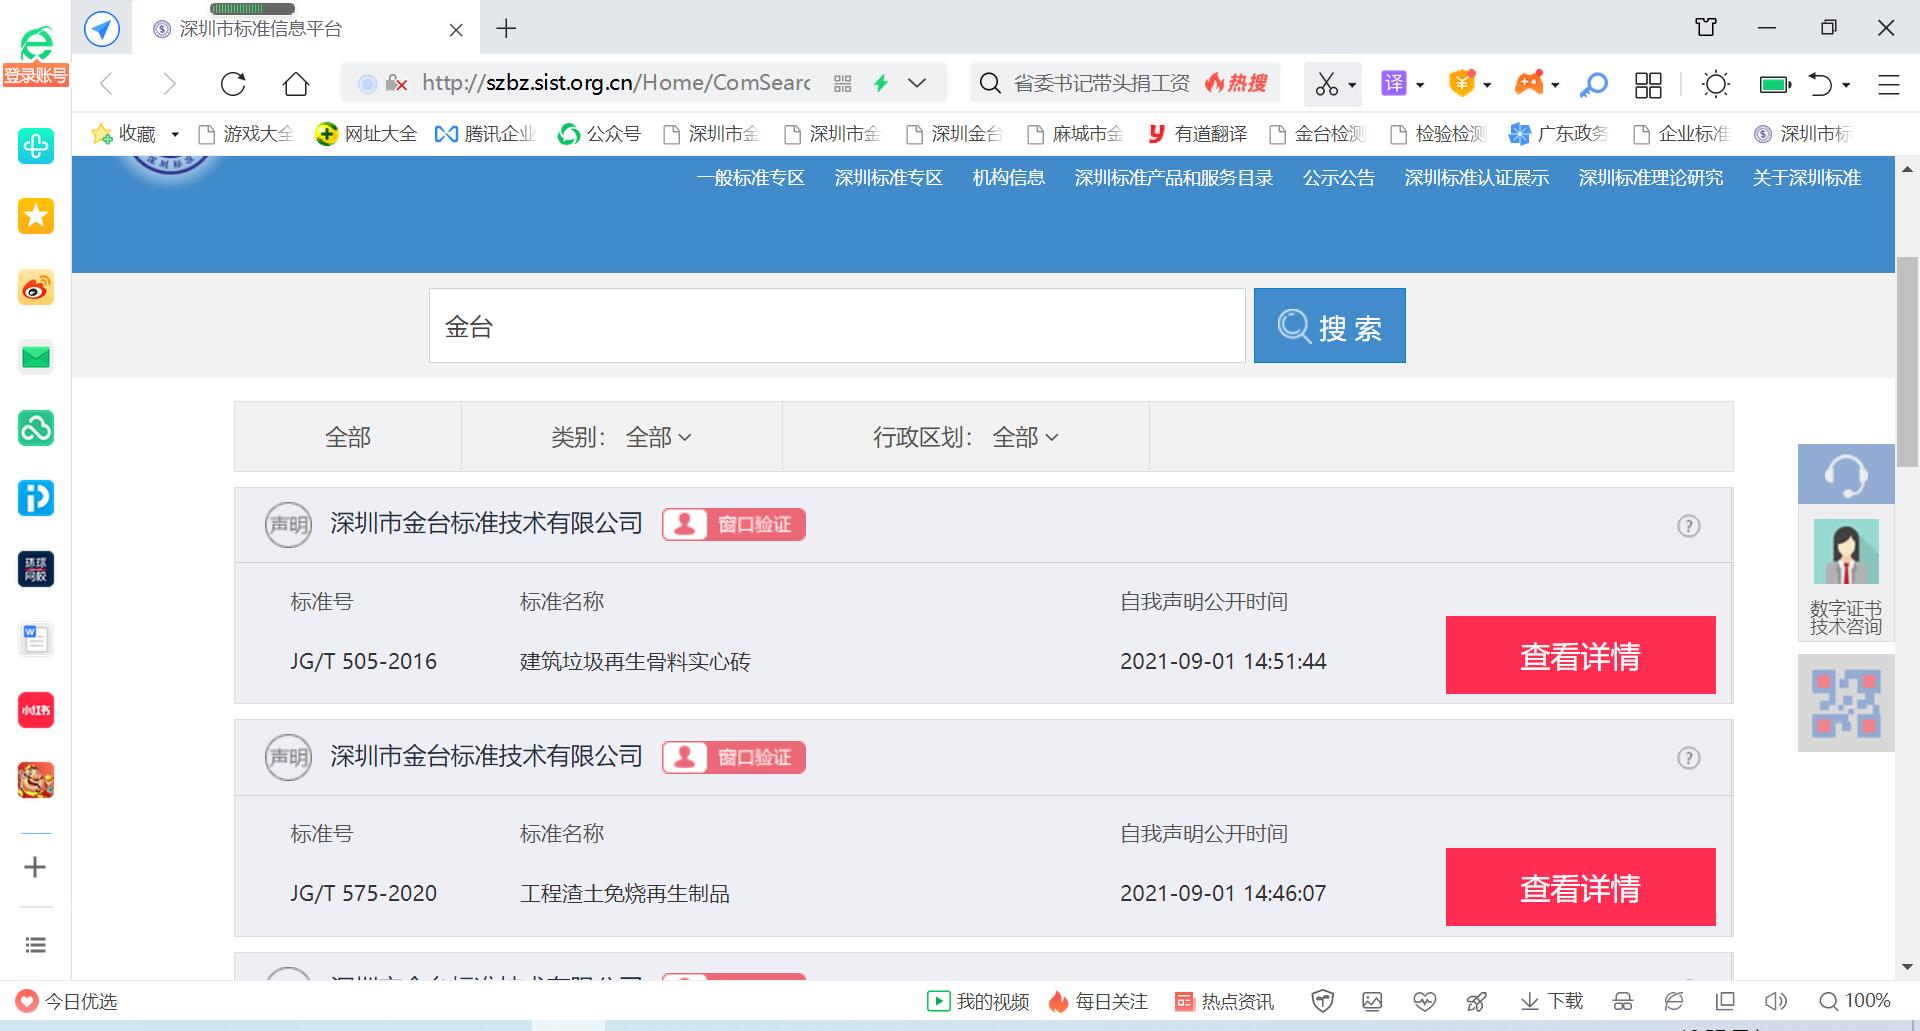Click 窗口验证 badge on JG/T 505-2016 card

tap(734, 524)
